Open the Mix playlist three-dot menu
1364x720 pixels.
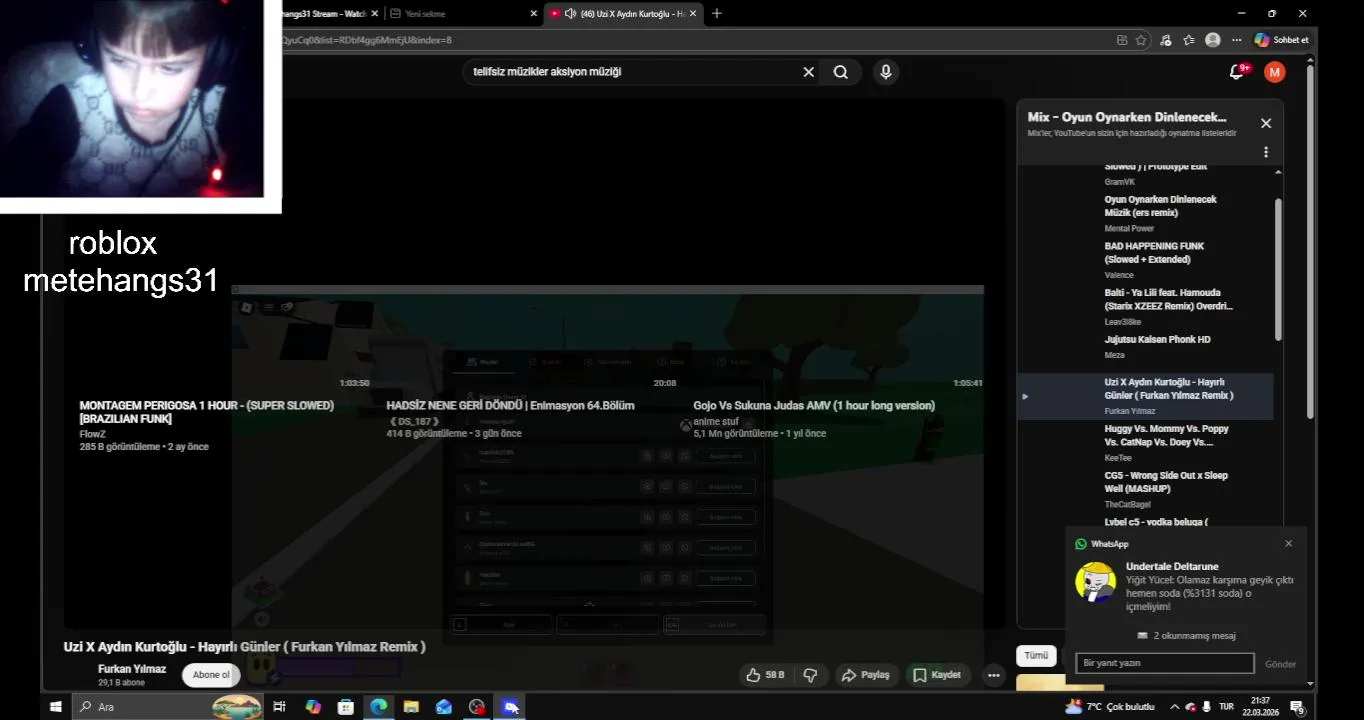pos(1266,152)
